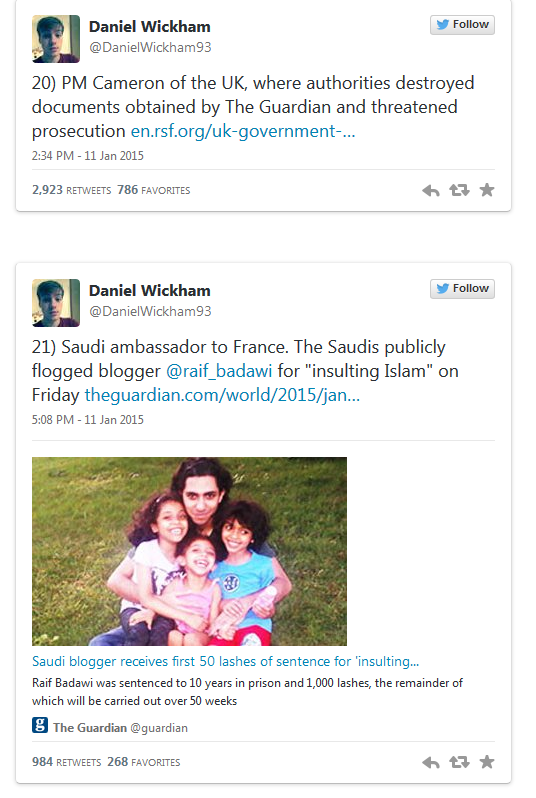Screen dimensions: 536x798
Task: Favorite the Saudi ambassador tweet with star
Action: click(487, 761)
